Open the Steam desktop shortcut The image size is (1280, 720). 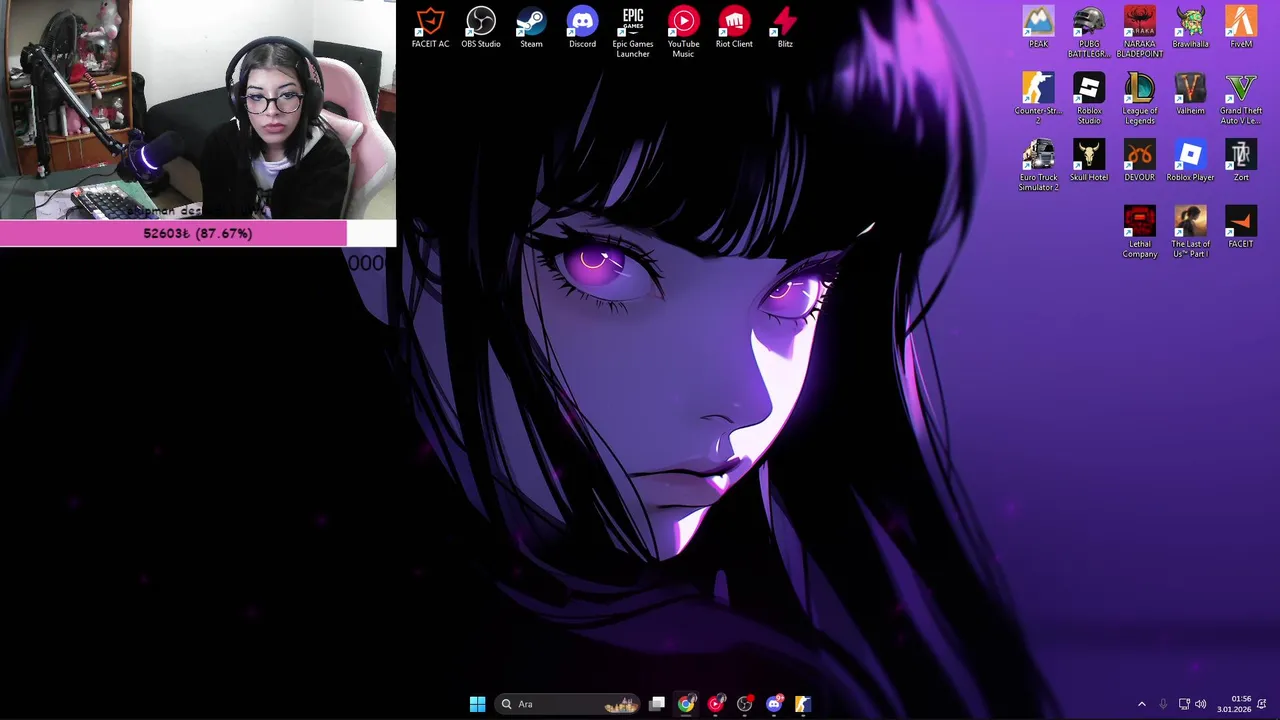[531, 27]
